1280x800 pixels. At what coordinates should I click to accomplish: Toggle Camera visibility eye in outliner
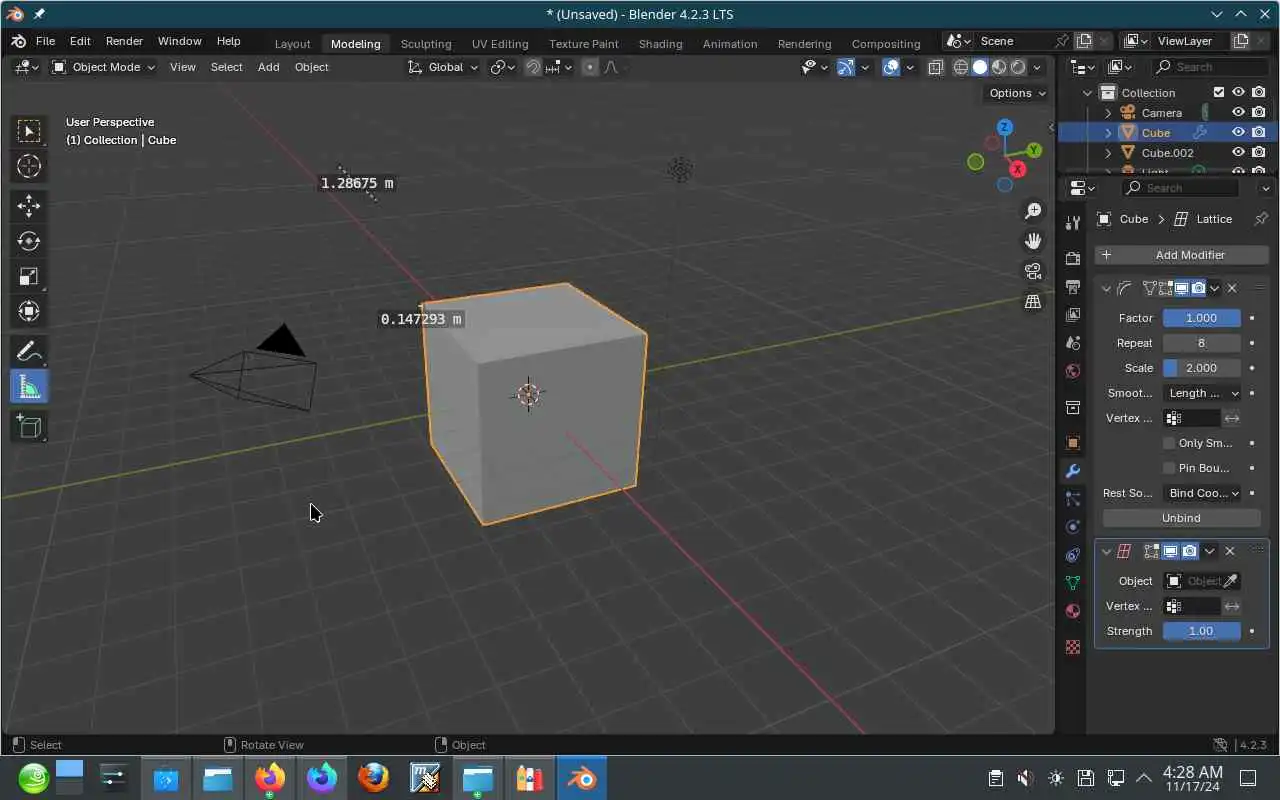1238,112
